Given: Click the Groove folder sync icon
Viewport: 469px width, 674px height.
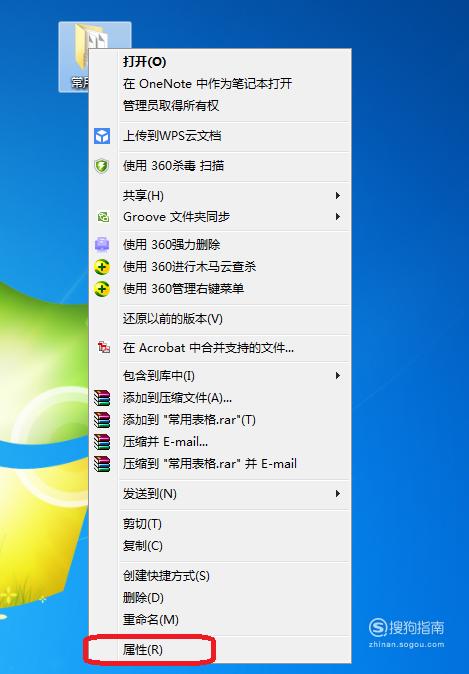Looking at the screenshot, I should [103, 217].
